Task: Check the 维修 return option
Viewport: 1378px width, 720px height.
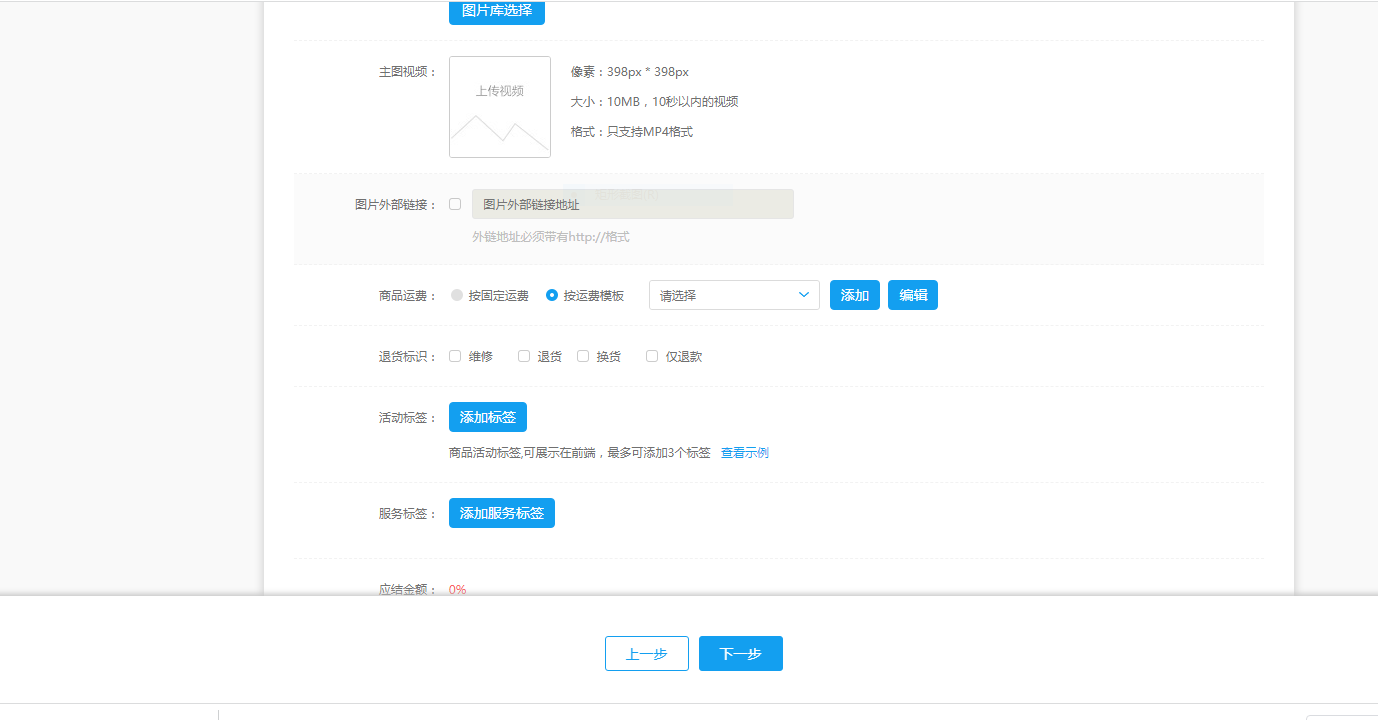Action: click(455, 356)
